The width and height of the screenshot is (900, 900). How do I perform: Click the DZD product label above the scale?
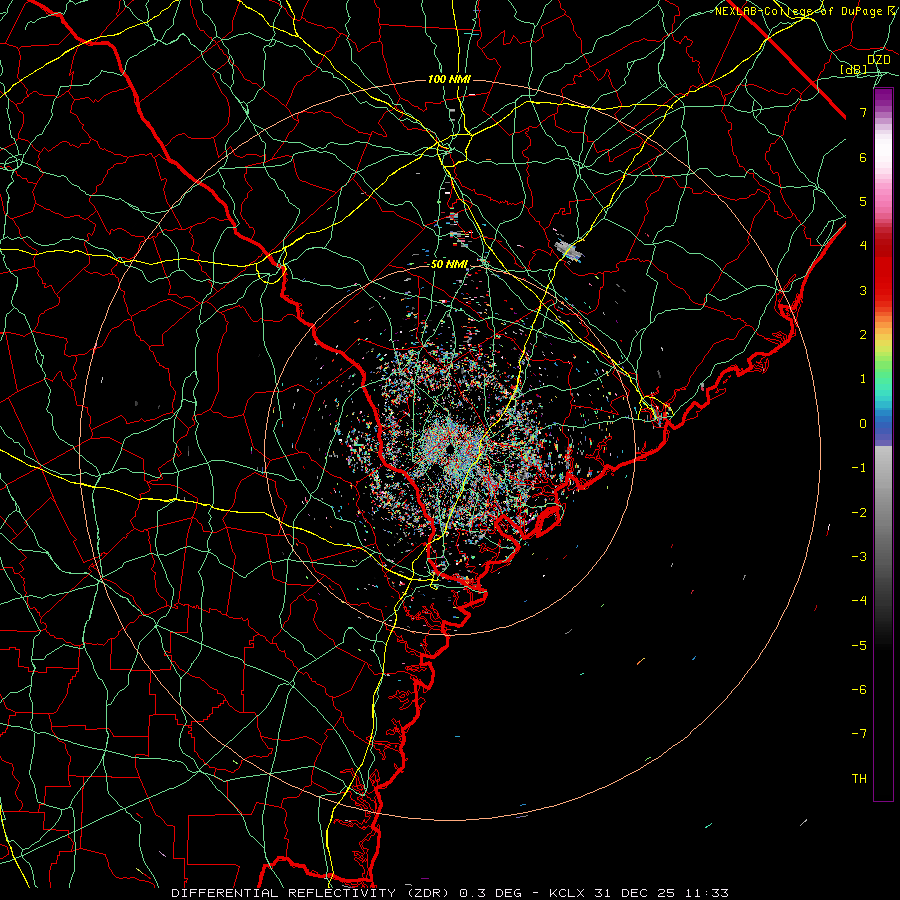(878, 60)
